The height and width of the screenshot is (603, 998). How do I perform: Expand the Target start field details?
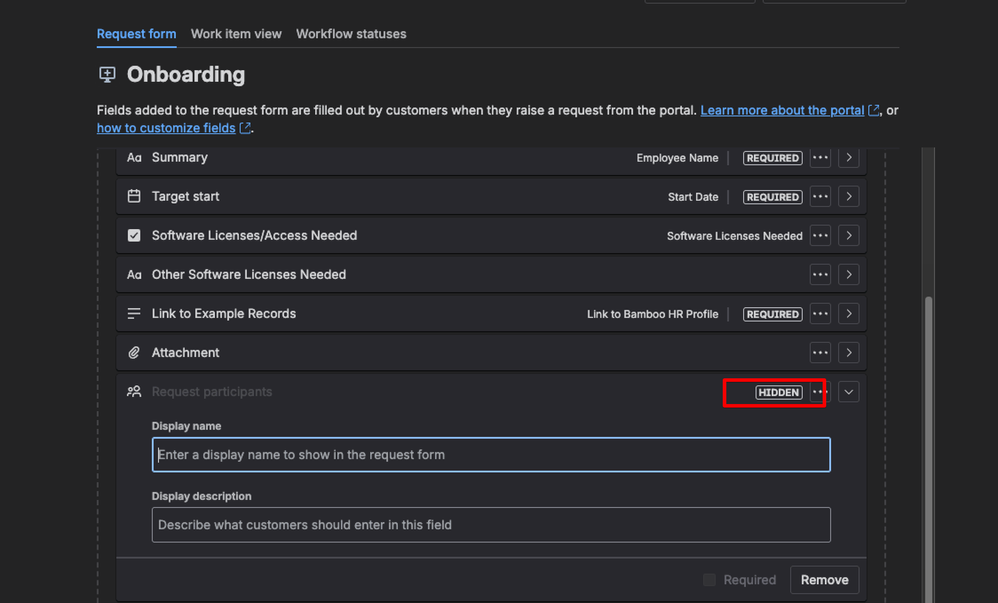[848, 196]
